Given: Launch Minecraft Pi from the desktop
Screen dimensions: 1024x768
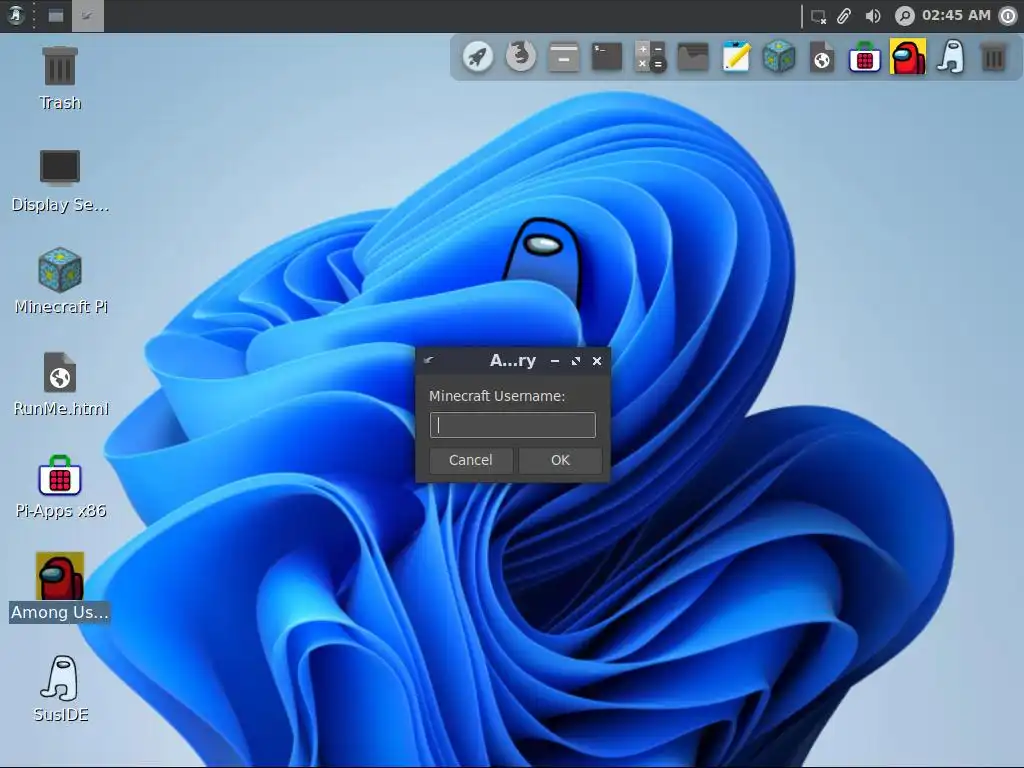Looking at the screenshot, I should [x=60, y=282].
